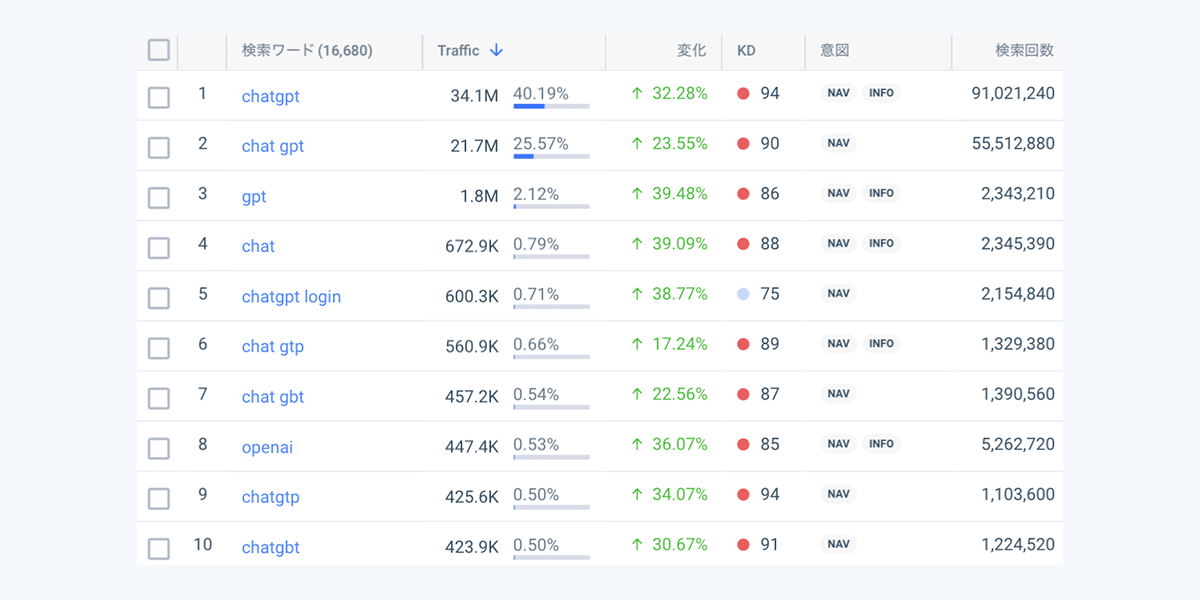Screen dimensions: 1200x600
Task: Click the 25.57% traffic share bar
Action: point(551,156)
